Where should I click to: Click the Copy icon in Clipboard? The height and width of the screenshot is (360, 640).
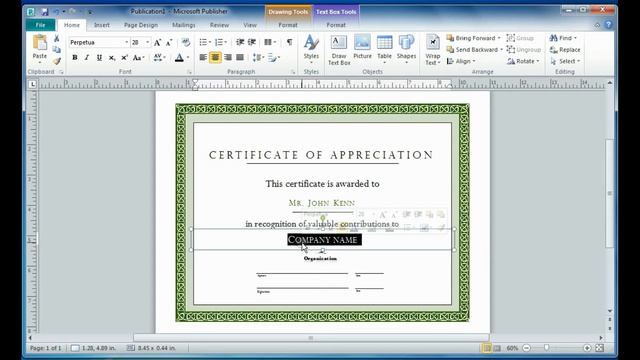[x=57, y=50]
